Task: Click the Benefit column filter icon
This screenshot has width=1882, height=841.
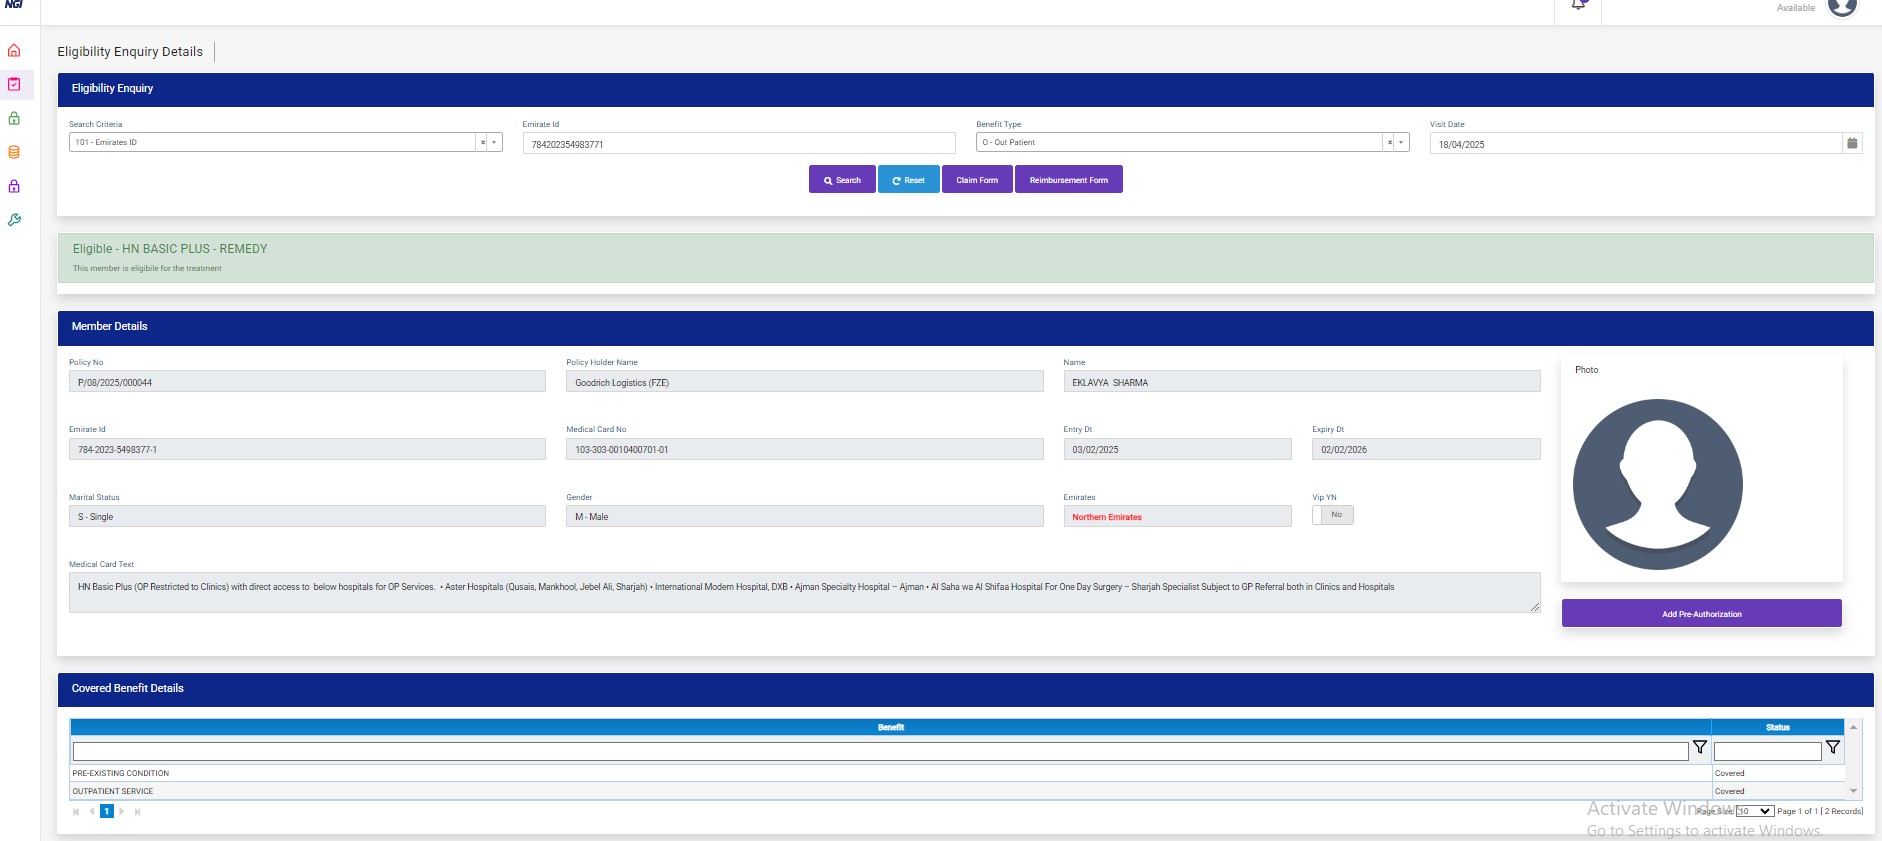Action: pos(1699,748)
